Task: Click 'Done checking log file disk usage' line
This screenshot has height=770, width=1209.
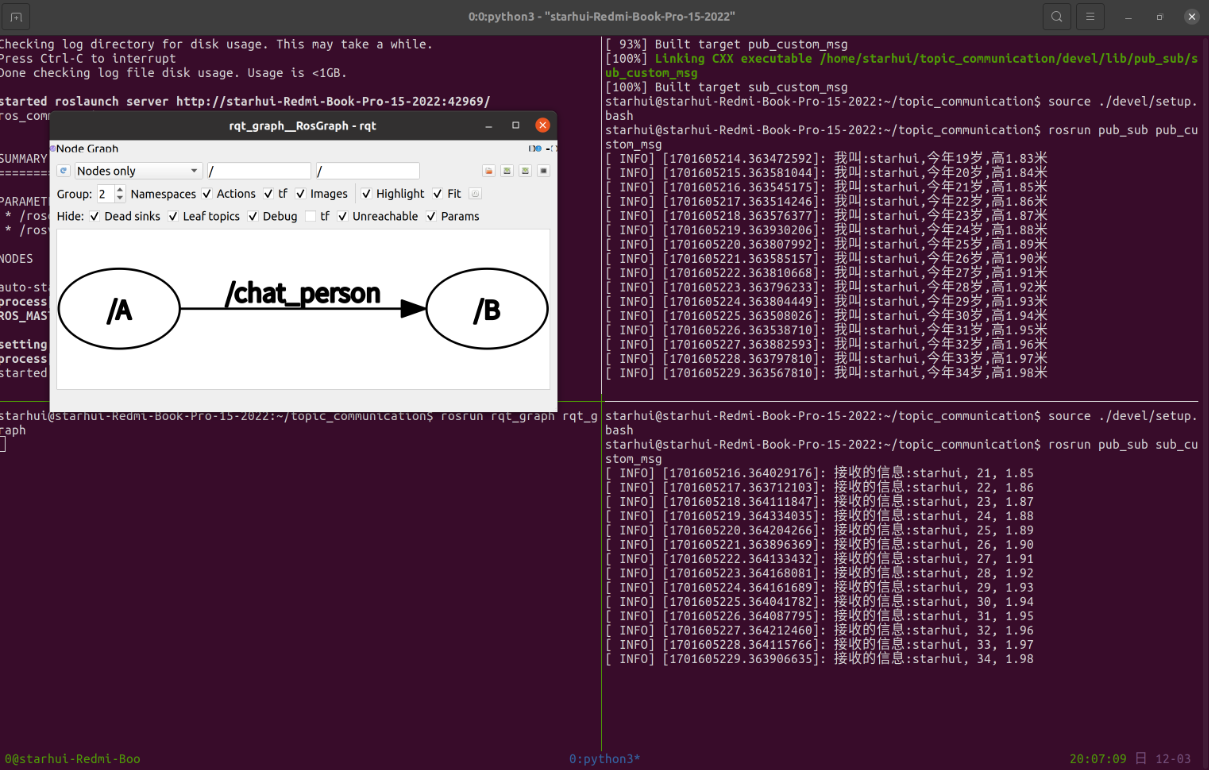Action: (x=173, y=73)
